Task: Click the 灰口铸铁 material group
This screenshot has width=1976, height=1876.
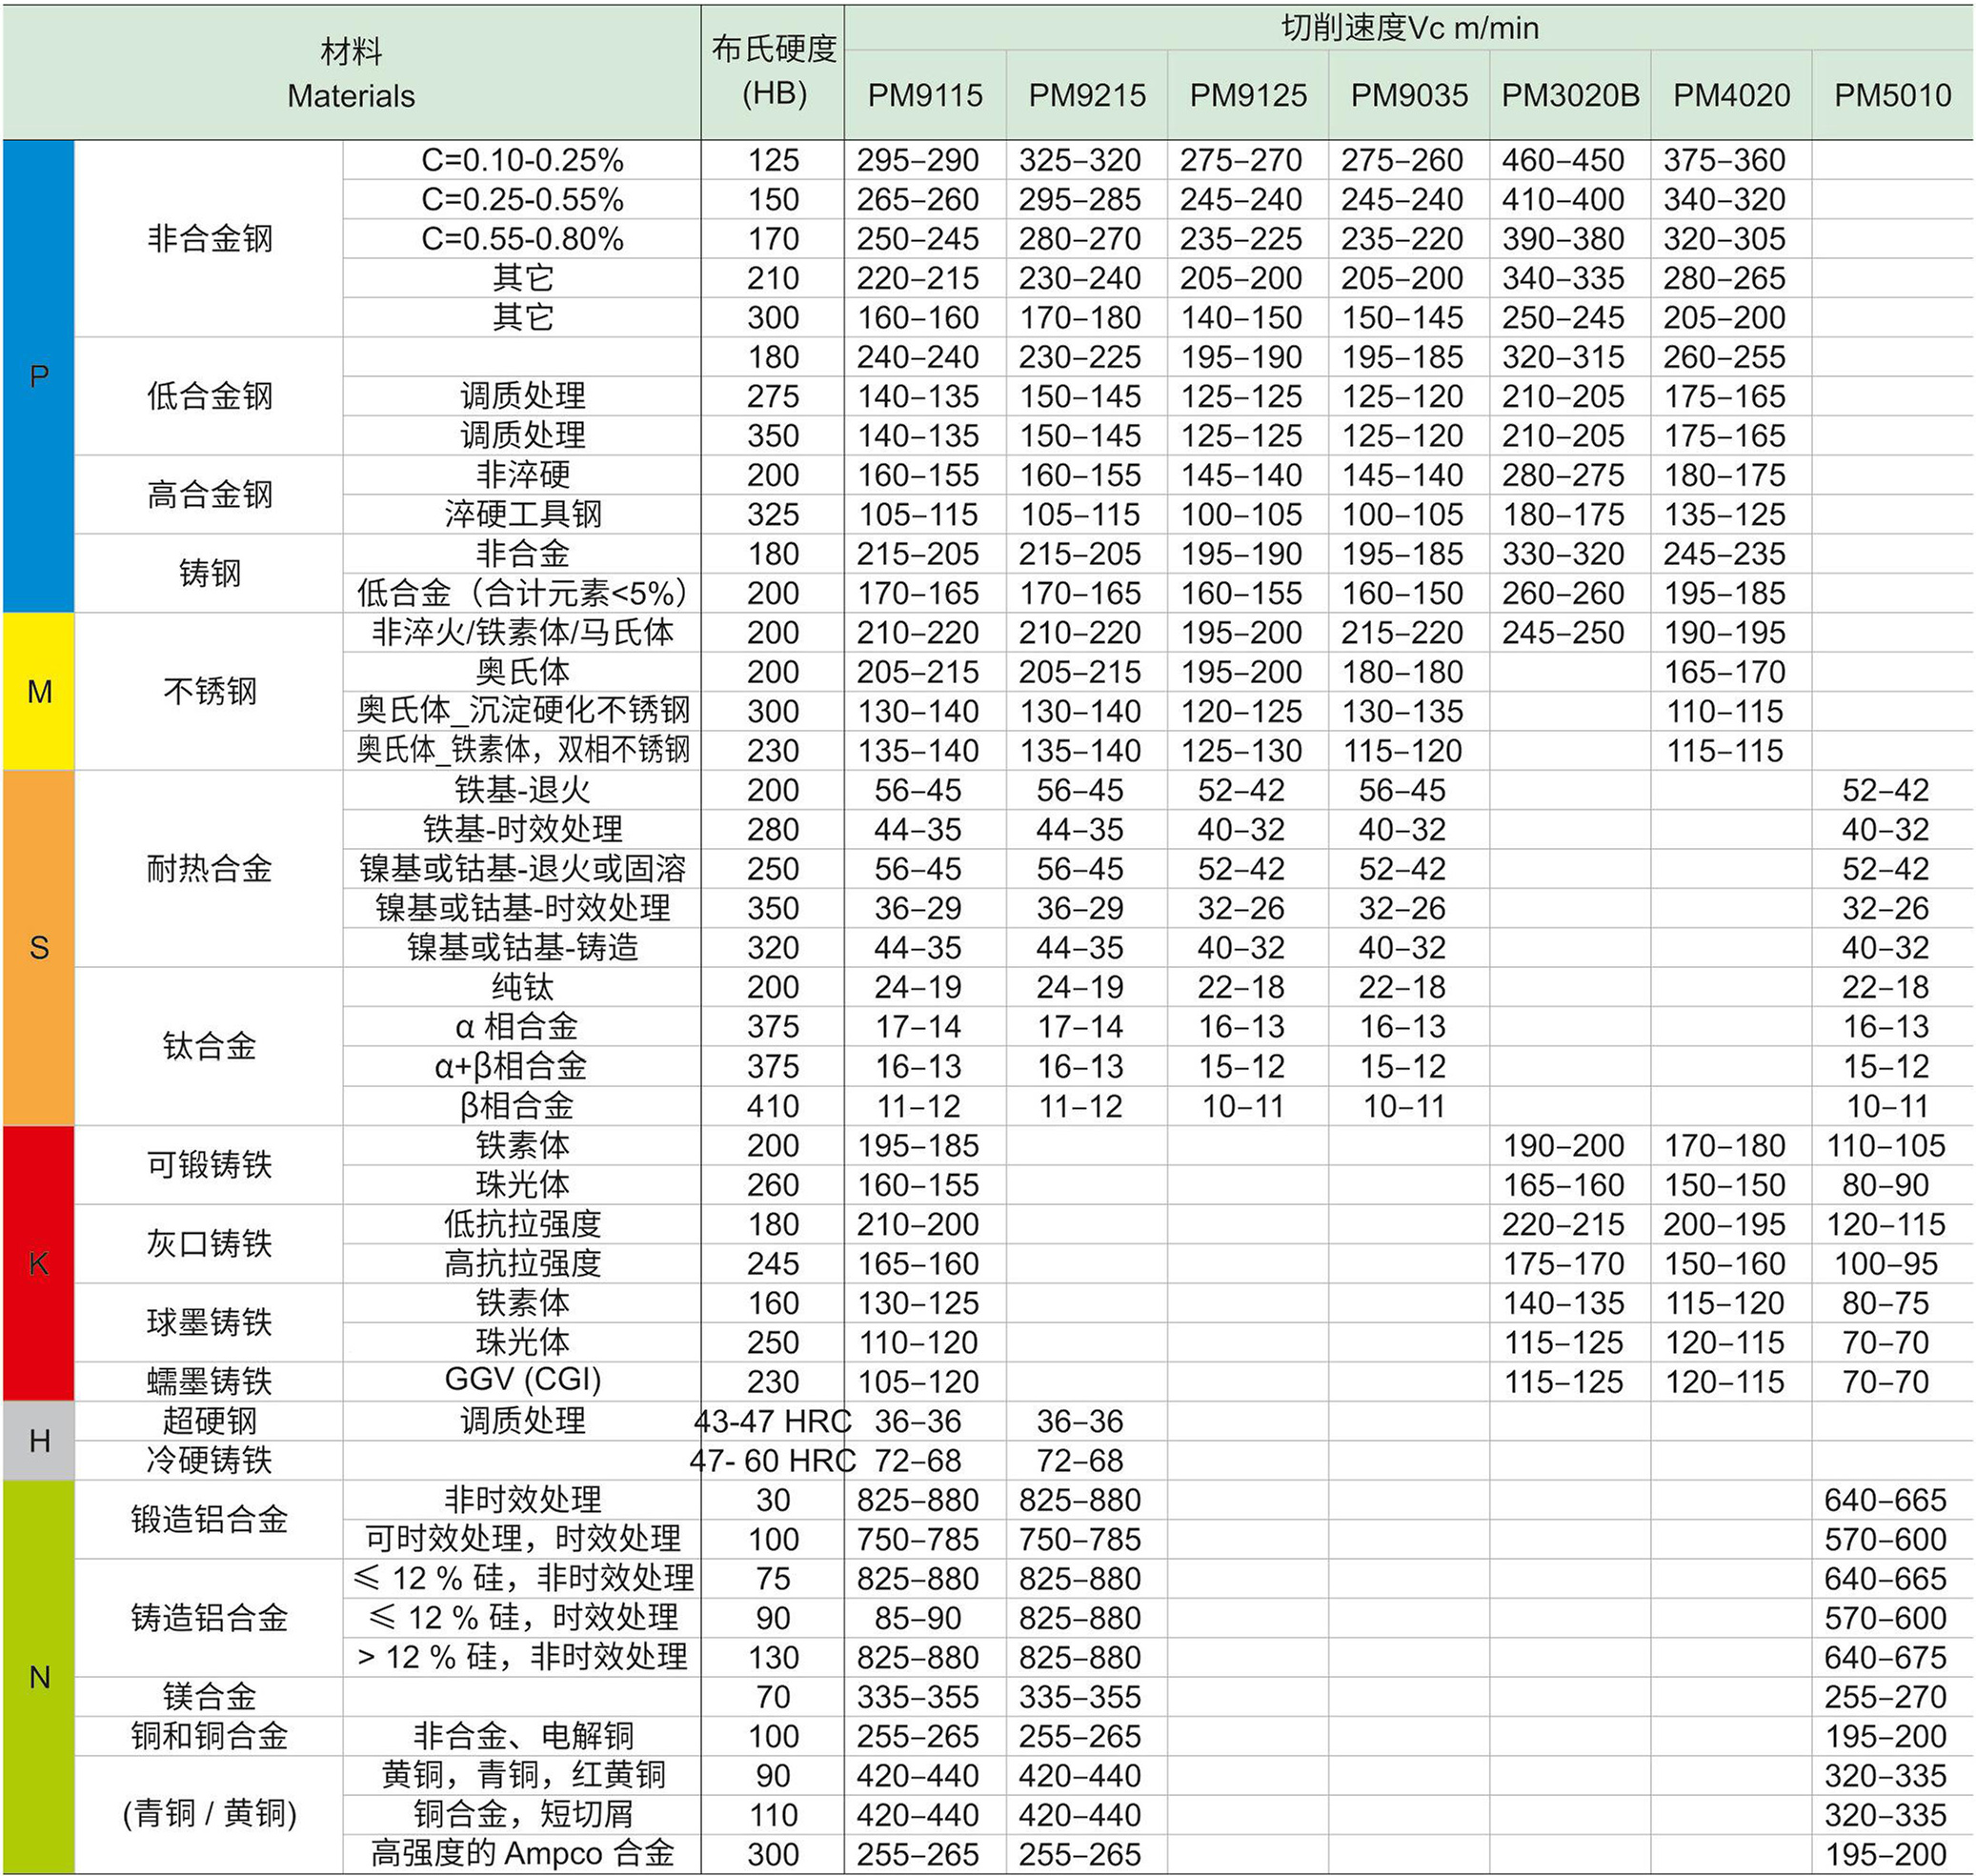Action: [209, 1243]
